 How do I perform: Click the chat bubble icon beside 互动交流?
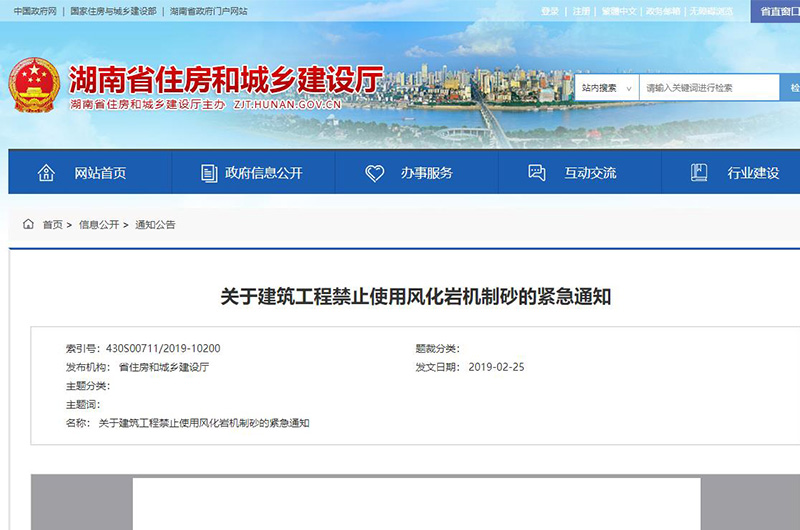point(536,172)
